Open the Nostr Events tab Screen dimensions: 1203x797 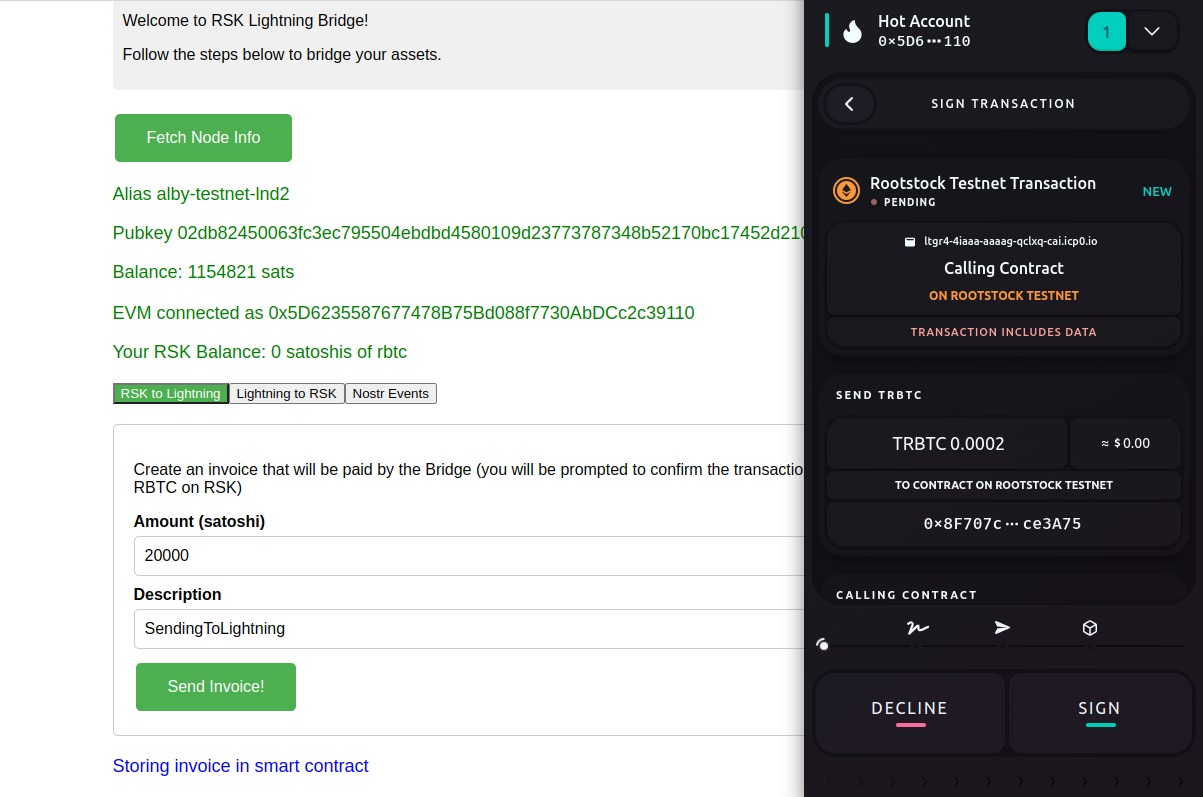point(391,394)
